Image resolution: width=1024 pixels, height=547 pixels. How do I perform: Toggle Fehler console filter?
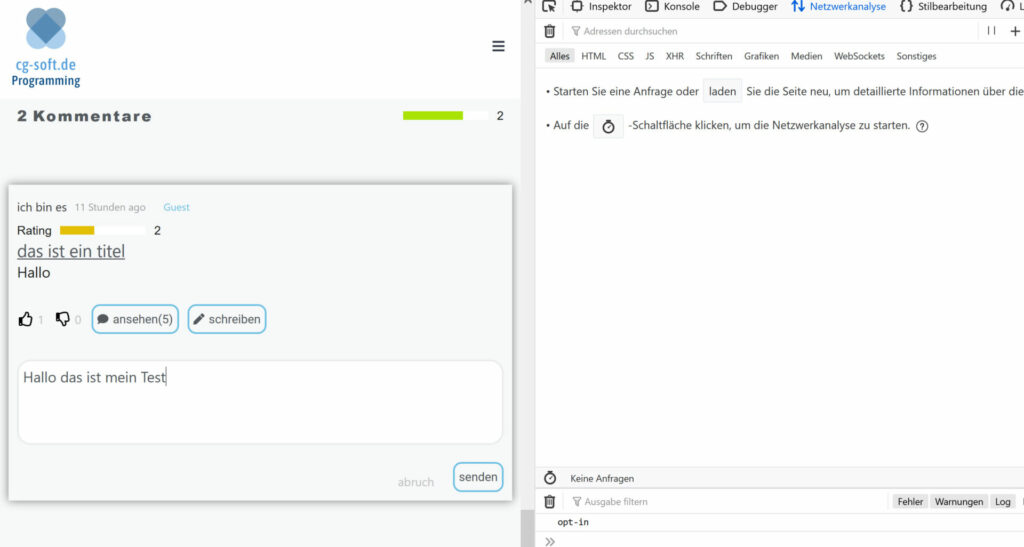pos(910,502)
